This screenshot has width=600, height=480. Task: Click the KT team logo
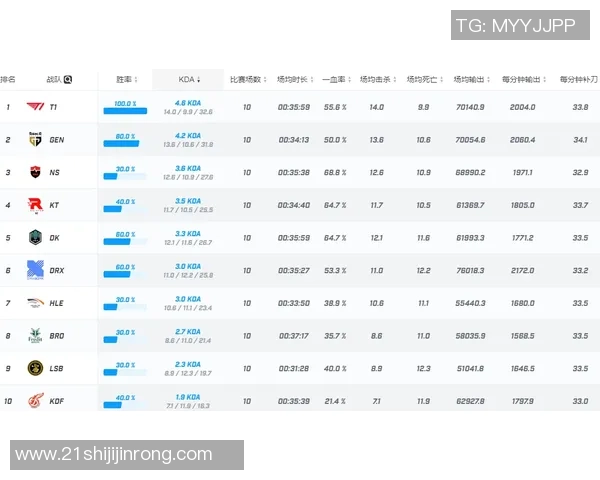coord(34,205)
